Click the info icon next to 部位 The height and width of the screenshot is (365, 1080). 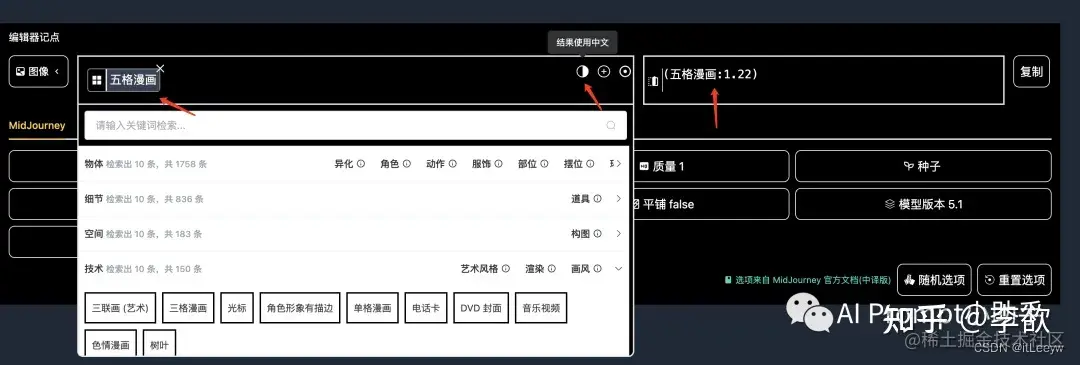[x=544, y=164]
